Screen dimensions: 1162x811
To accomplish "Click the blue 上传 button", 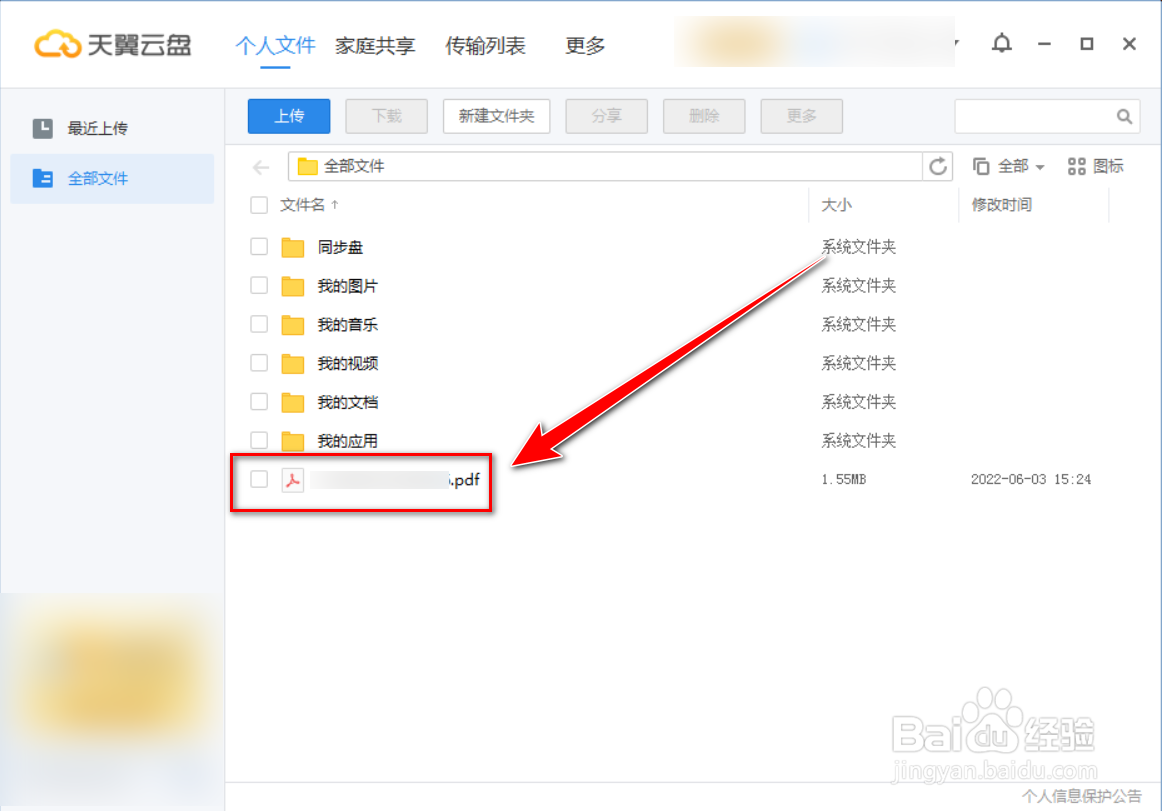I will 289,116.
